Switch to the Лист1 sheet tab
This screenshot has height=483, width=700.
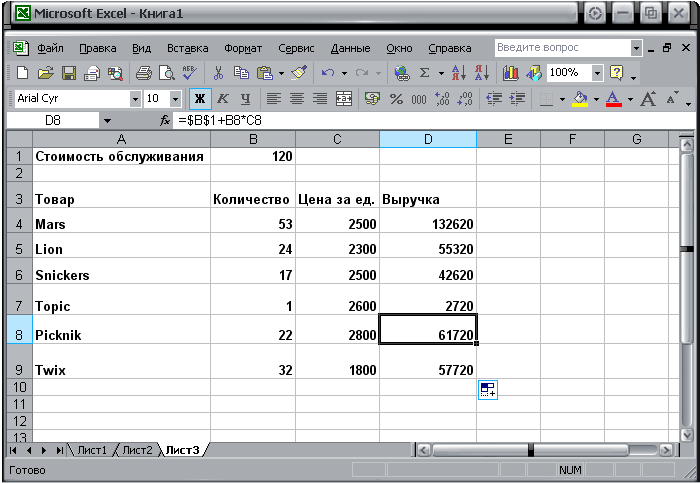pos(92,450)
